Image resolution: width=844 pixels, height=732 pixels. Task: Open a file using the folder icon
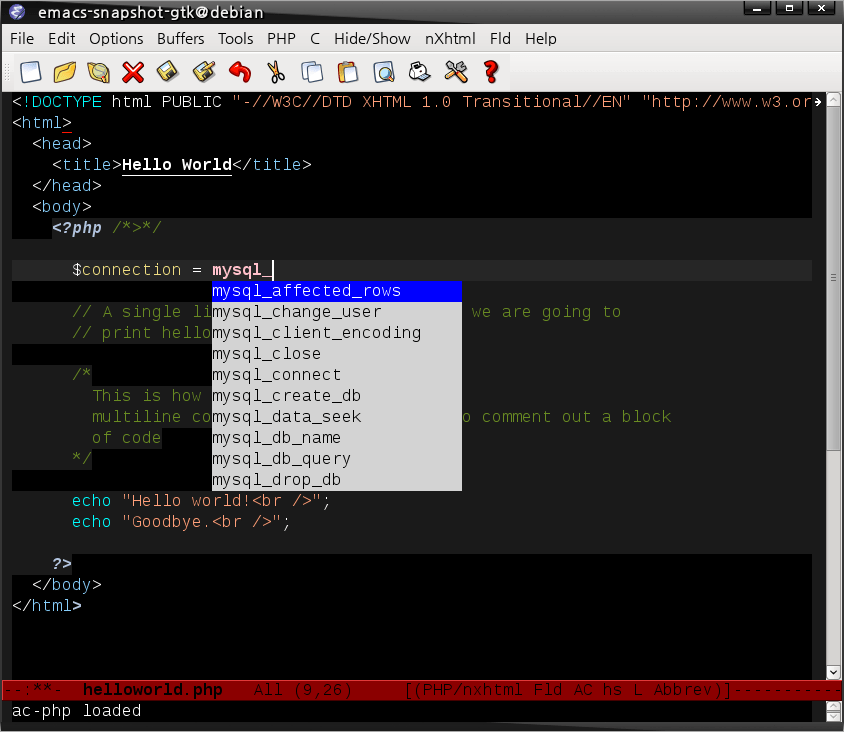coord(63,72)
